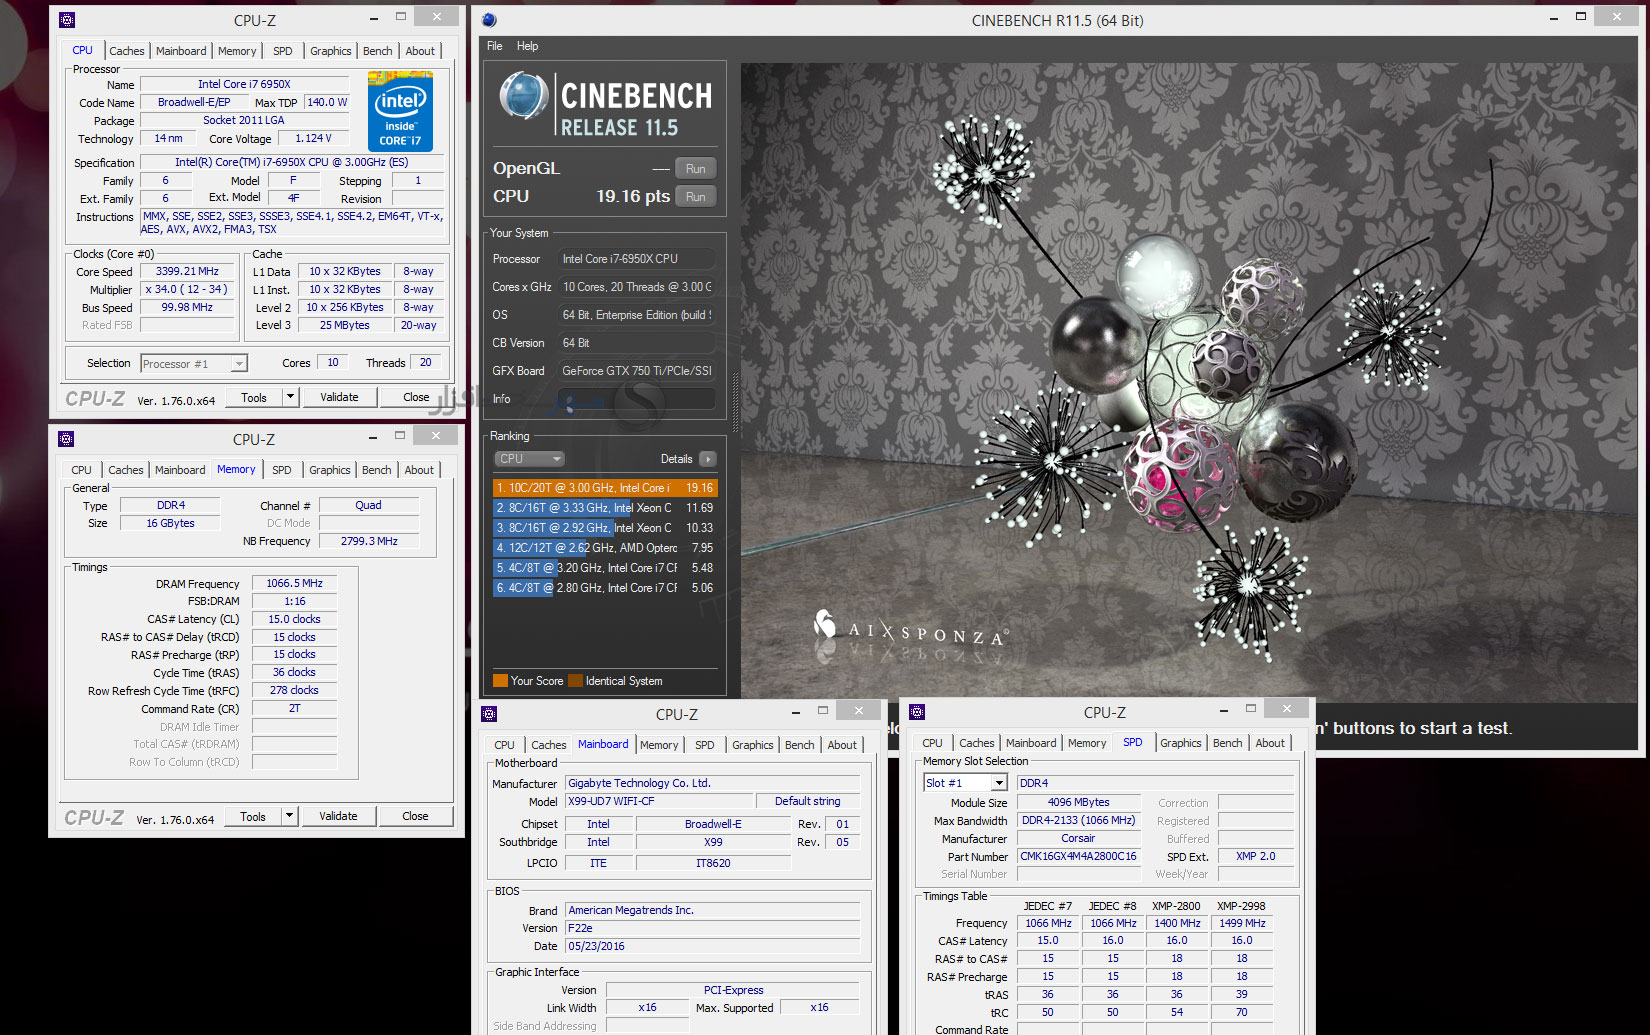
Task: Click the Info text field in Your System
Action: point(636,399)
